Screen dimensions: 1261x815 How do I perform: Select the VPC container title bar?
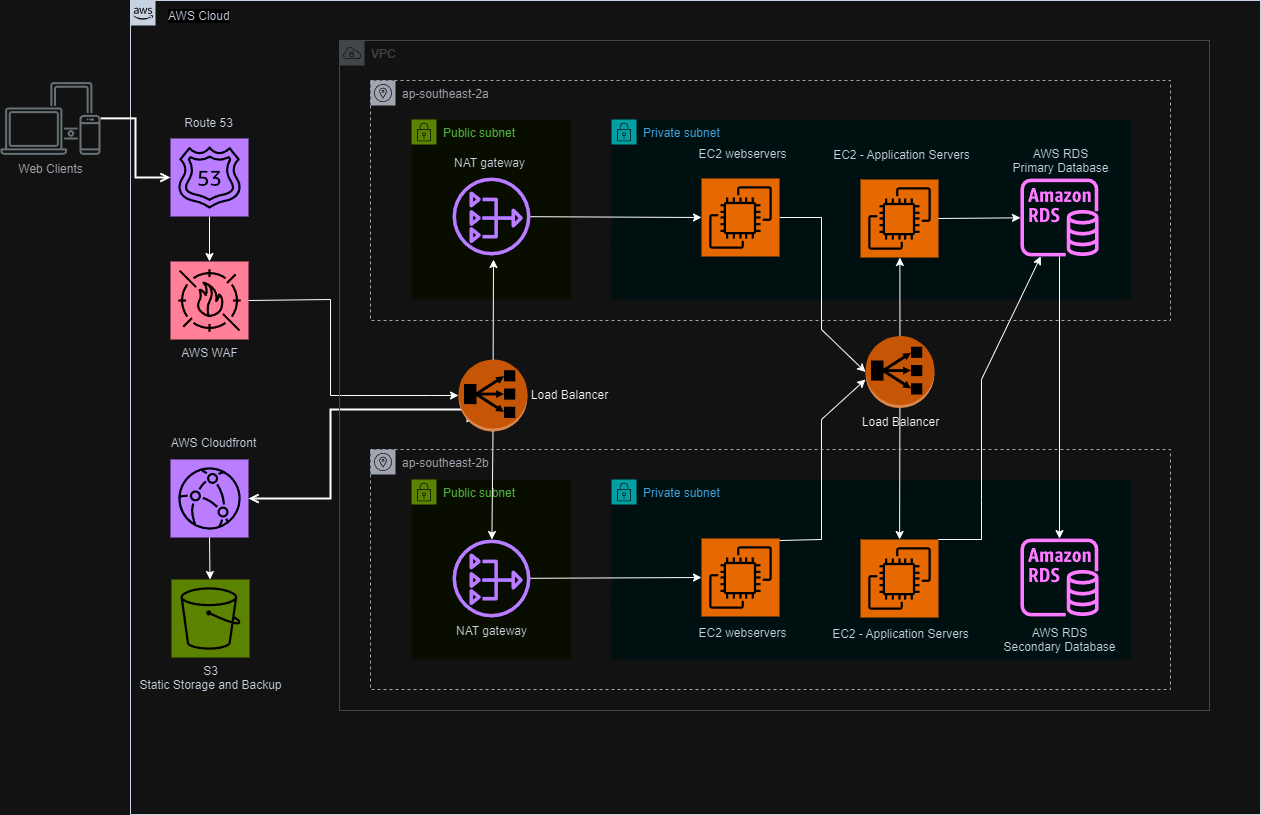tap(383, 54)
